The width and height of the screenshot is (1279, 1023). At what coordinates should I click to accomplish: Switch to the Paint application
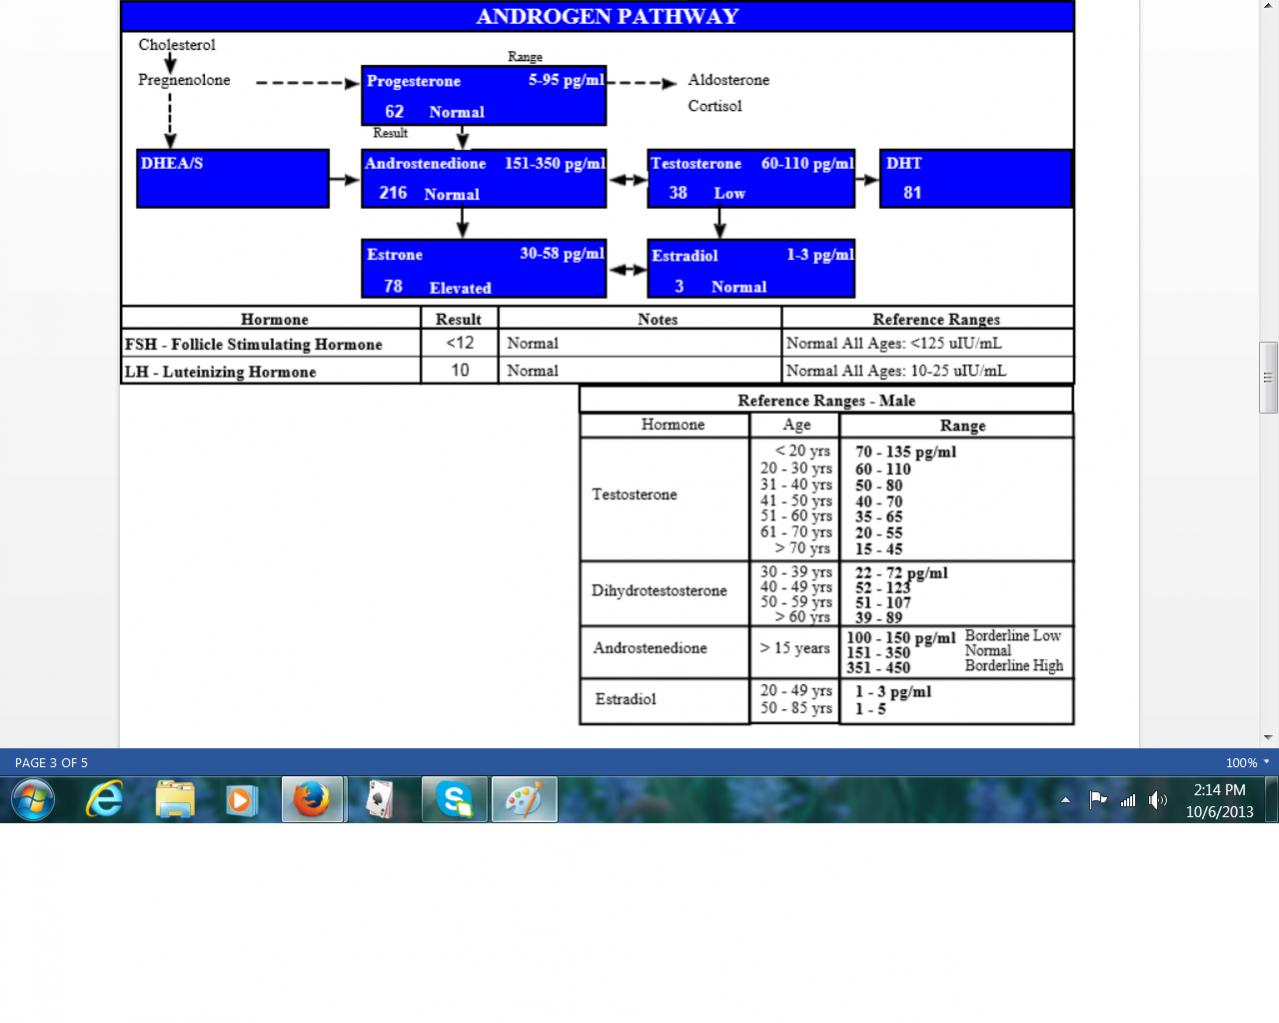pos(524,799)
